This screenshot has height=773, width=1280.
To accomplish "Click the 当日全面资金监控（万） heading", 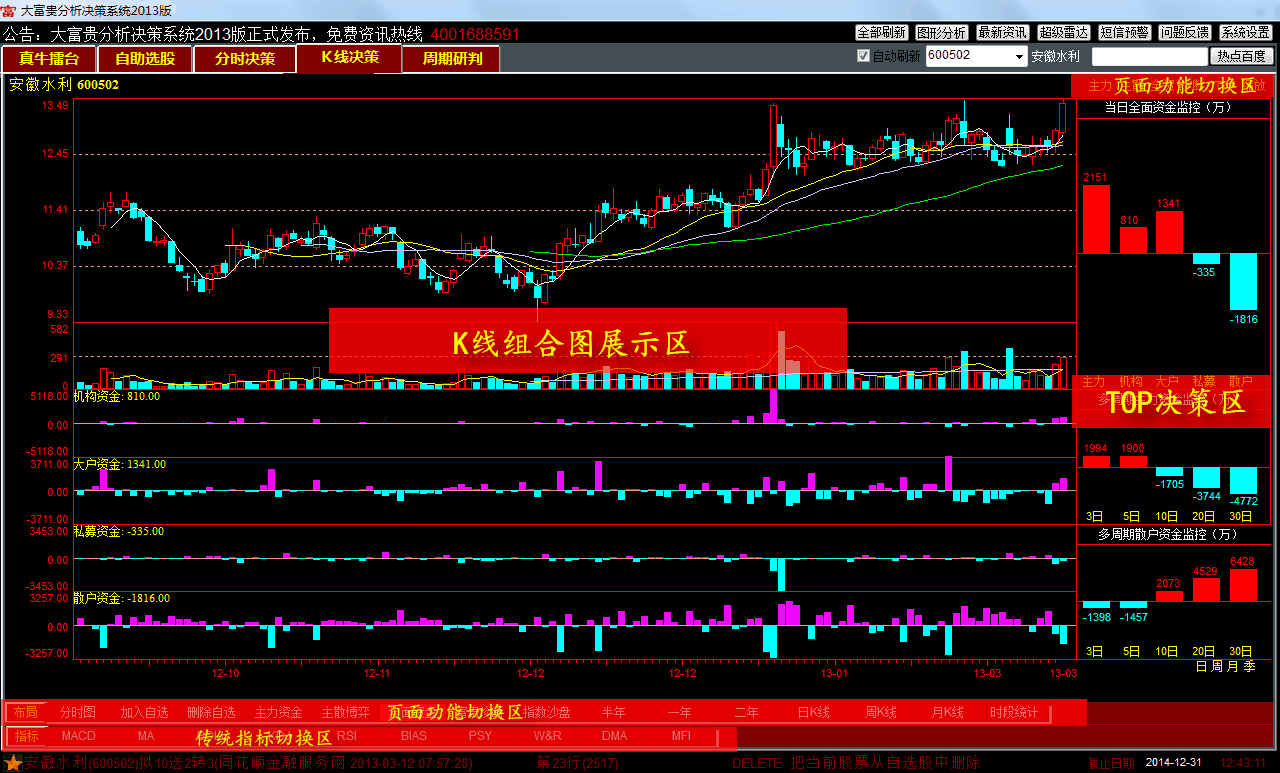I will pyautogui.click(x=1168, y=108).
